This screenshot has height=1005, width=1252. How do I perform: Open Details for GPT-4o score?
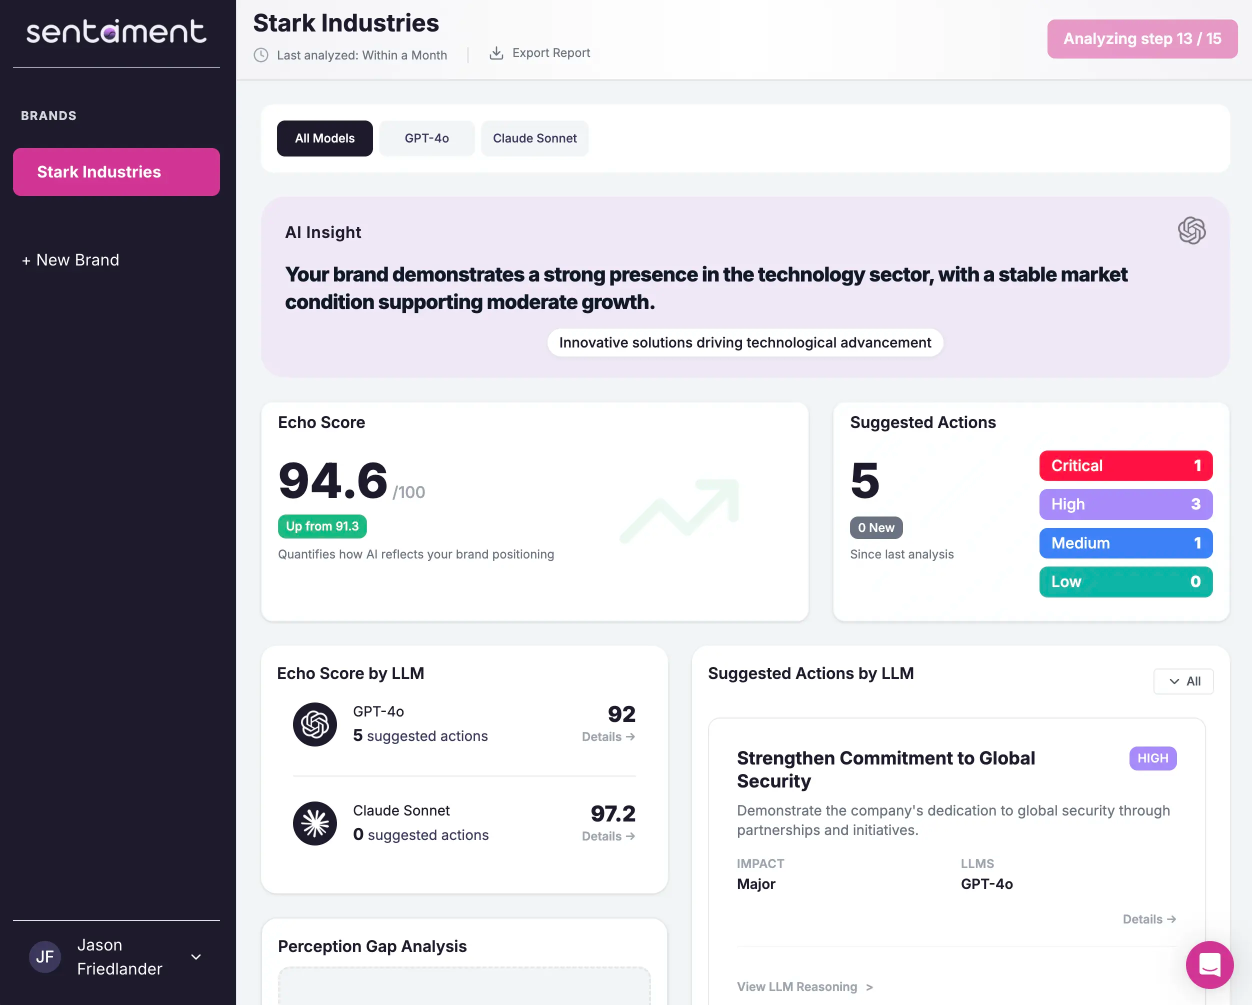click(x=608, y=737)
